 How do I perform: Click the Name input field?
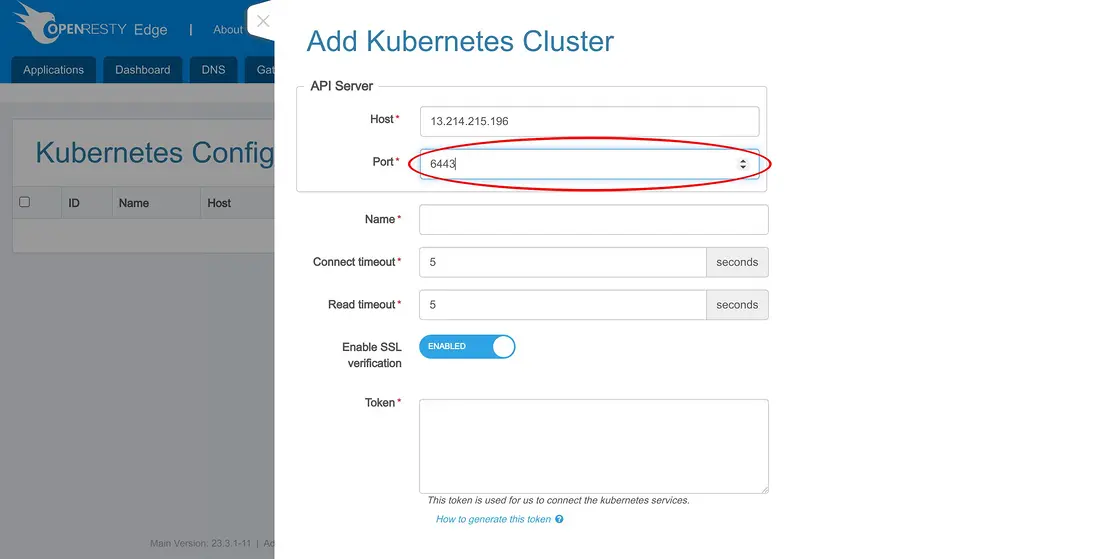click(x=593, y=220)
